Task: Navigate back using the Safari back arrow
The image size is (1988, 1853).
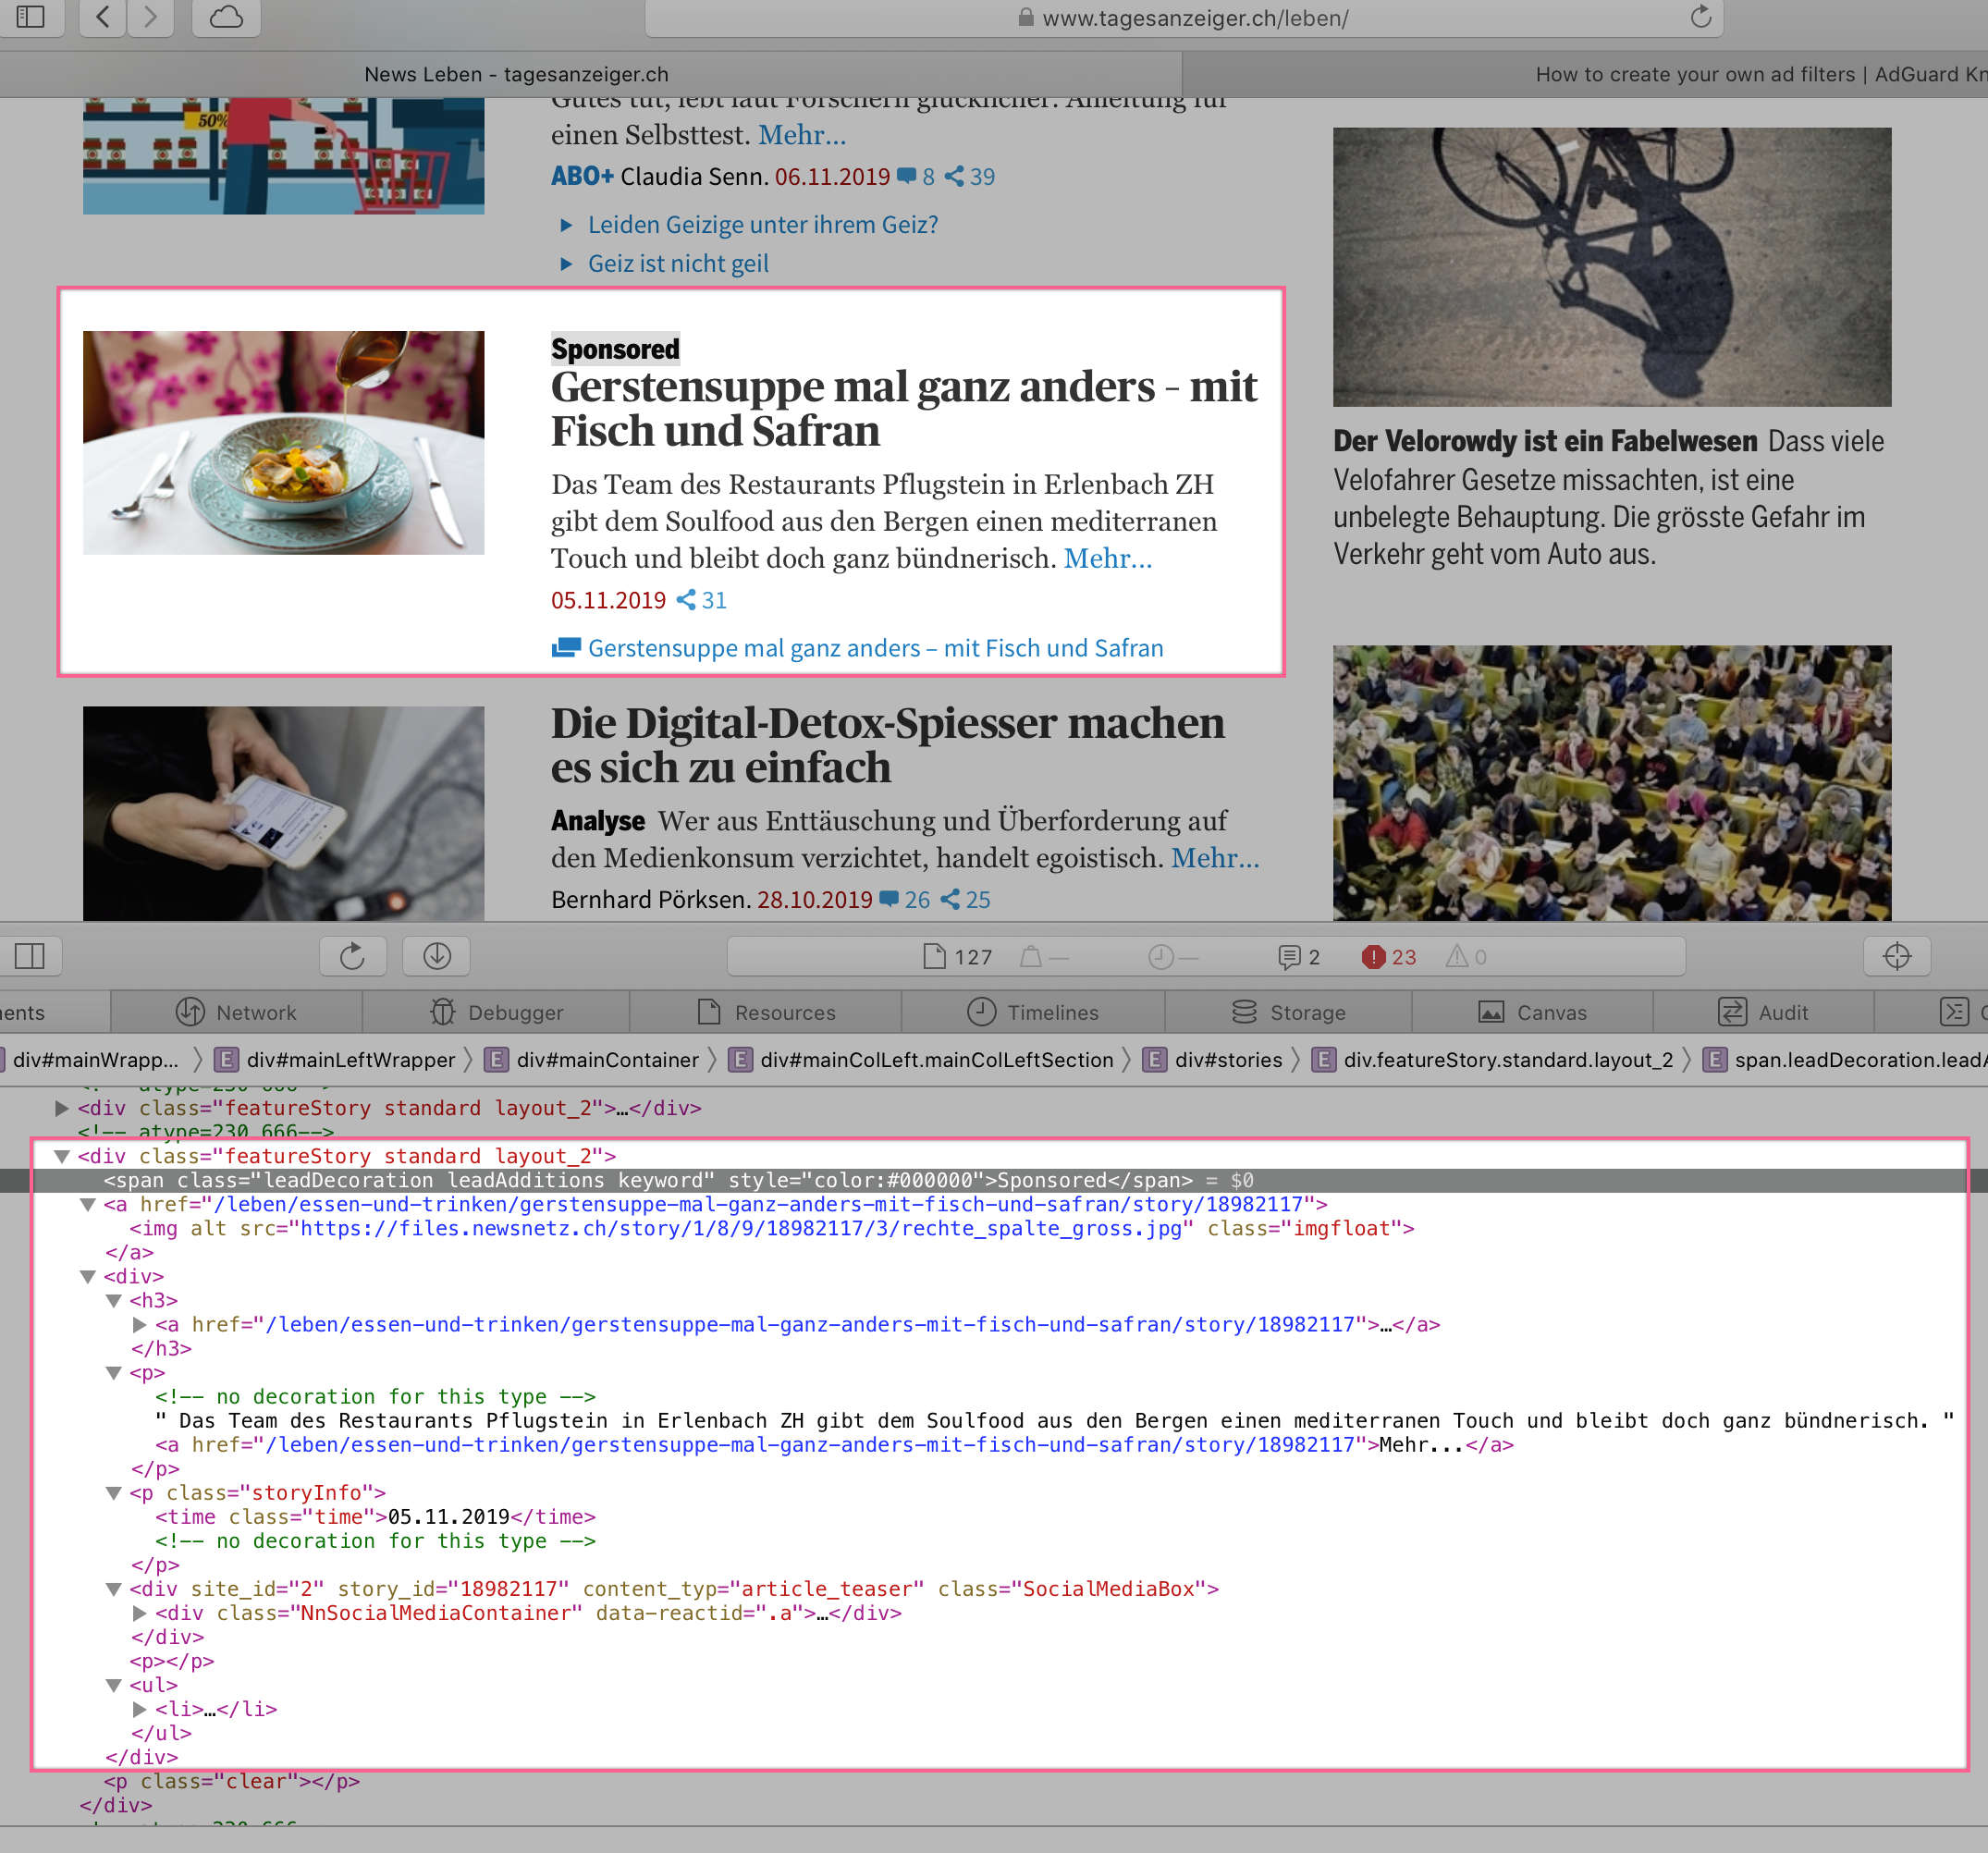Action: [101, 16]
